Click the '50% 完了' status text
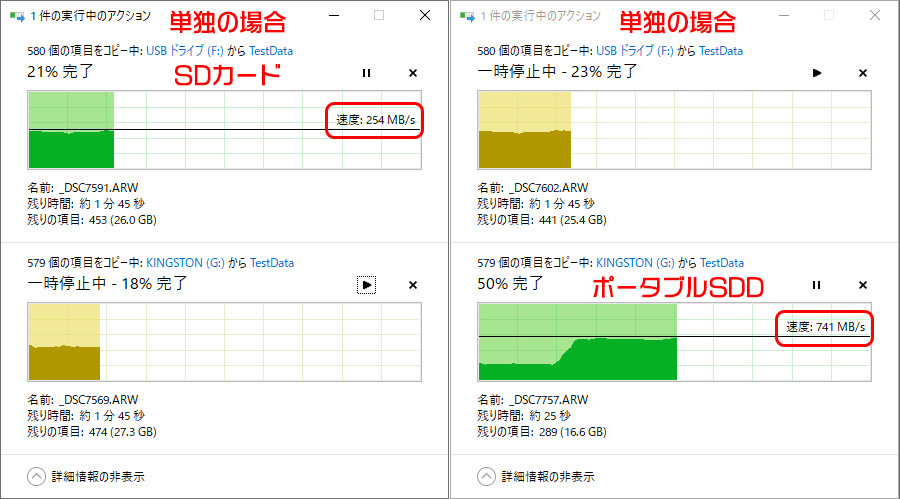Image resolution: width=900 pixels, height=499 pixels. pyautogui.click(x=510, y=284)
